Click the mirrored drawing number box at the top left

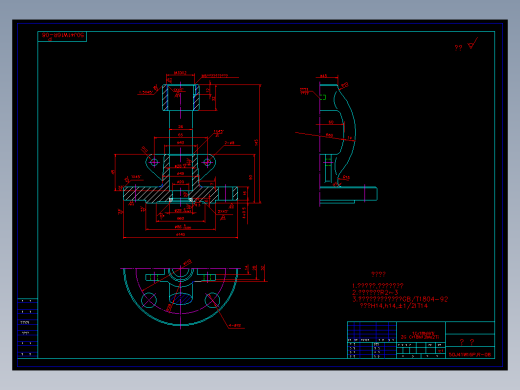[x=62, y=36]
